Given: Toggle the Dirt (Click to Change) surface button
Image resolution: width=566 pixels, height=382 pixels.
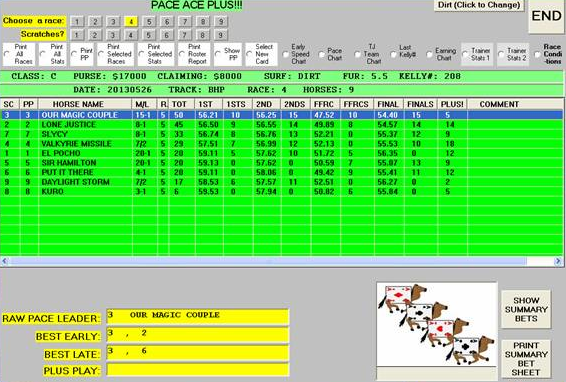Looking at the screenshot, I should pos(479,5).
